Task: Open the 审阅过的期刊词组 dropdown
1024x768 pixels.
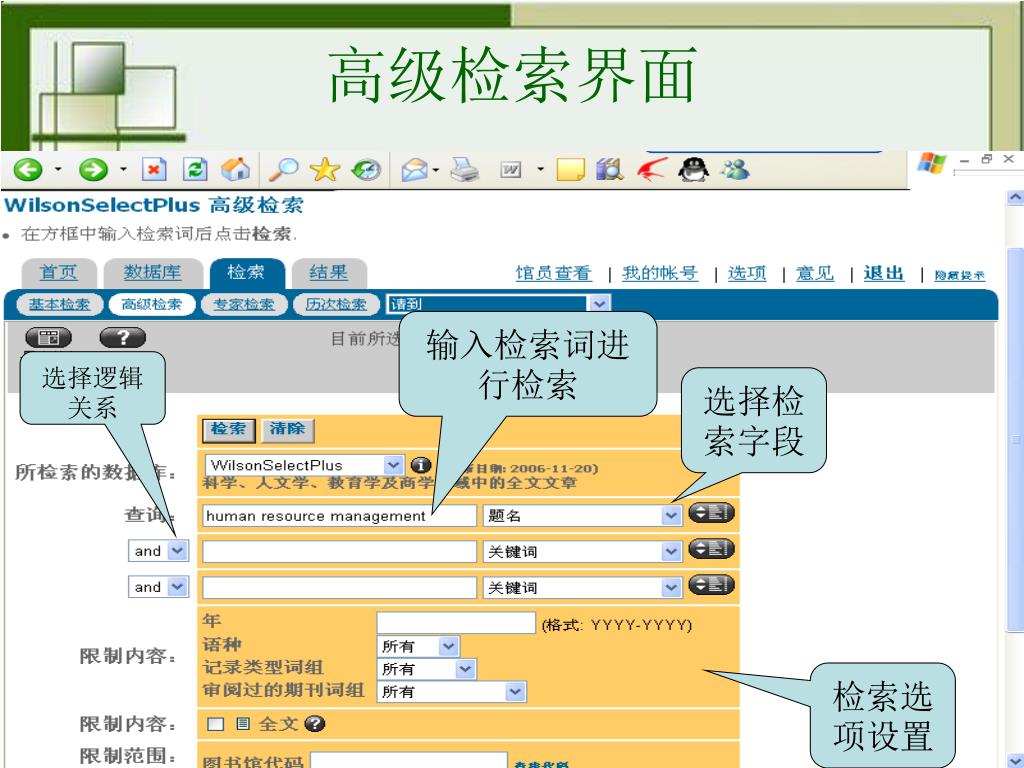Action: (x=515, y=692)
